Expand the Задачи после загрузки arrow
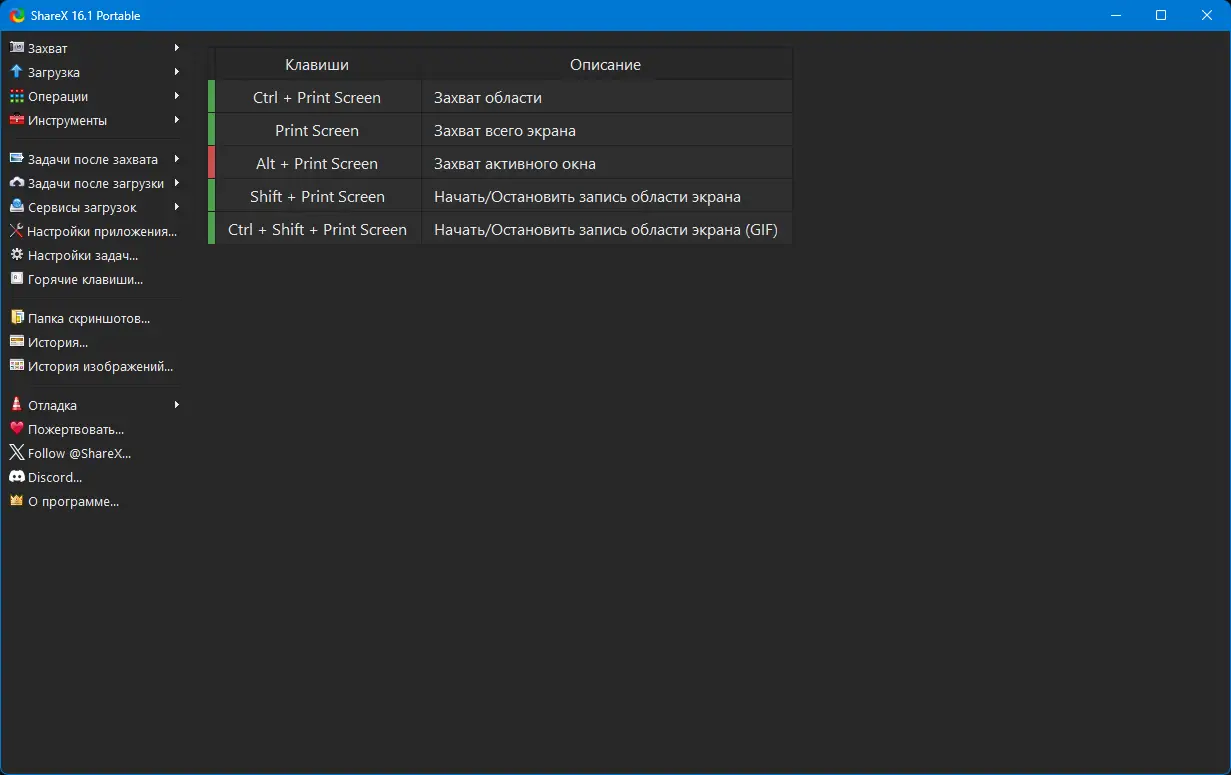 176,183
